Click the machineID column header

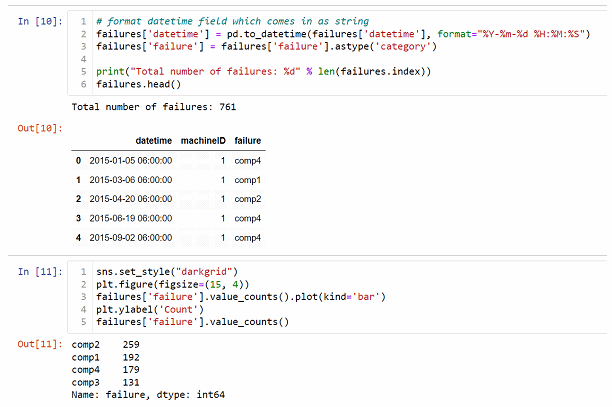tap(202, 142)
